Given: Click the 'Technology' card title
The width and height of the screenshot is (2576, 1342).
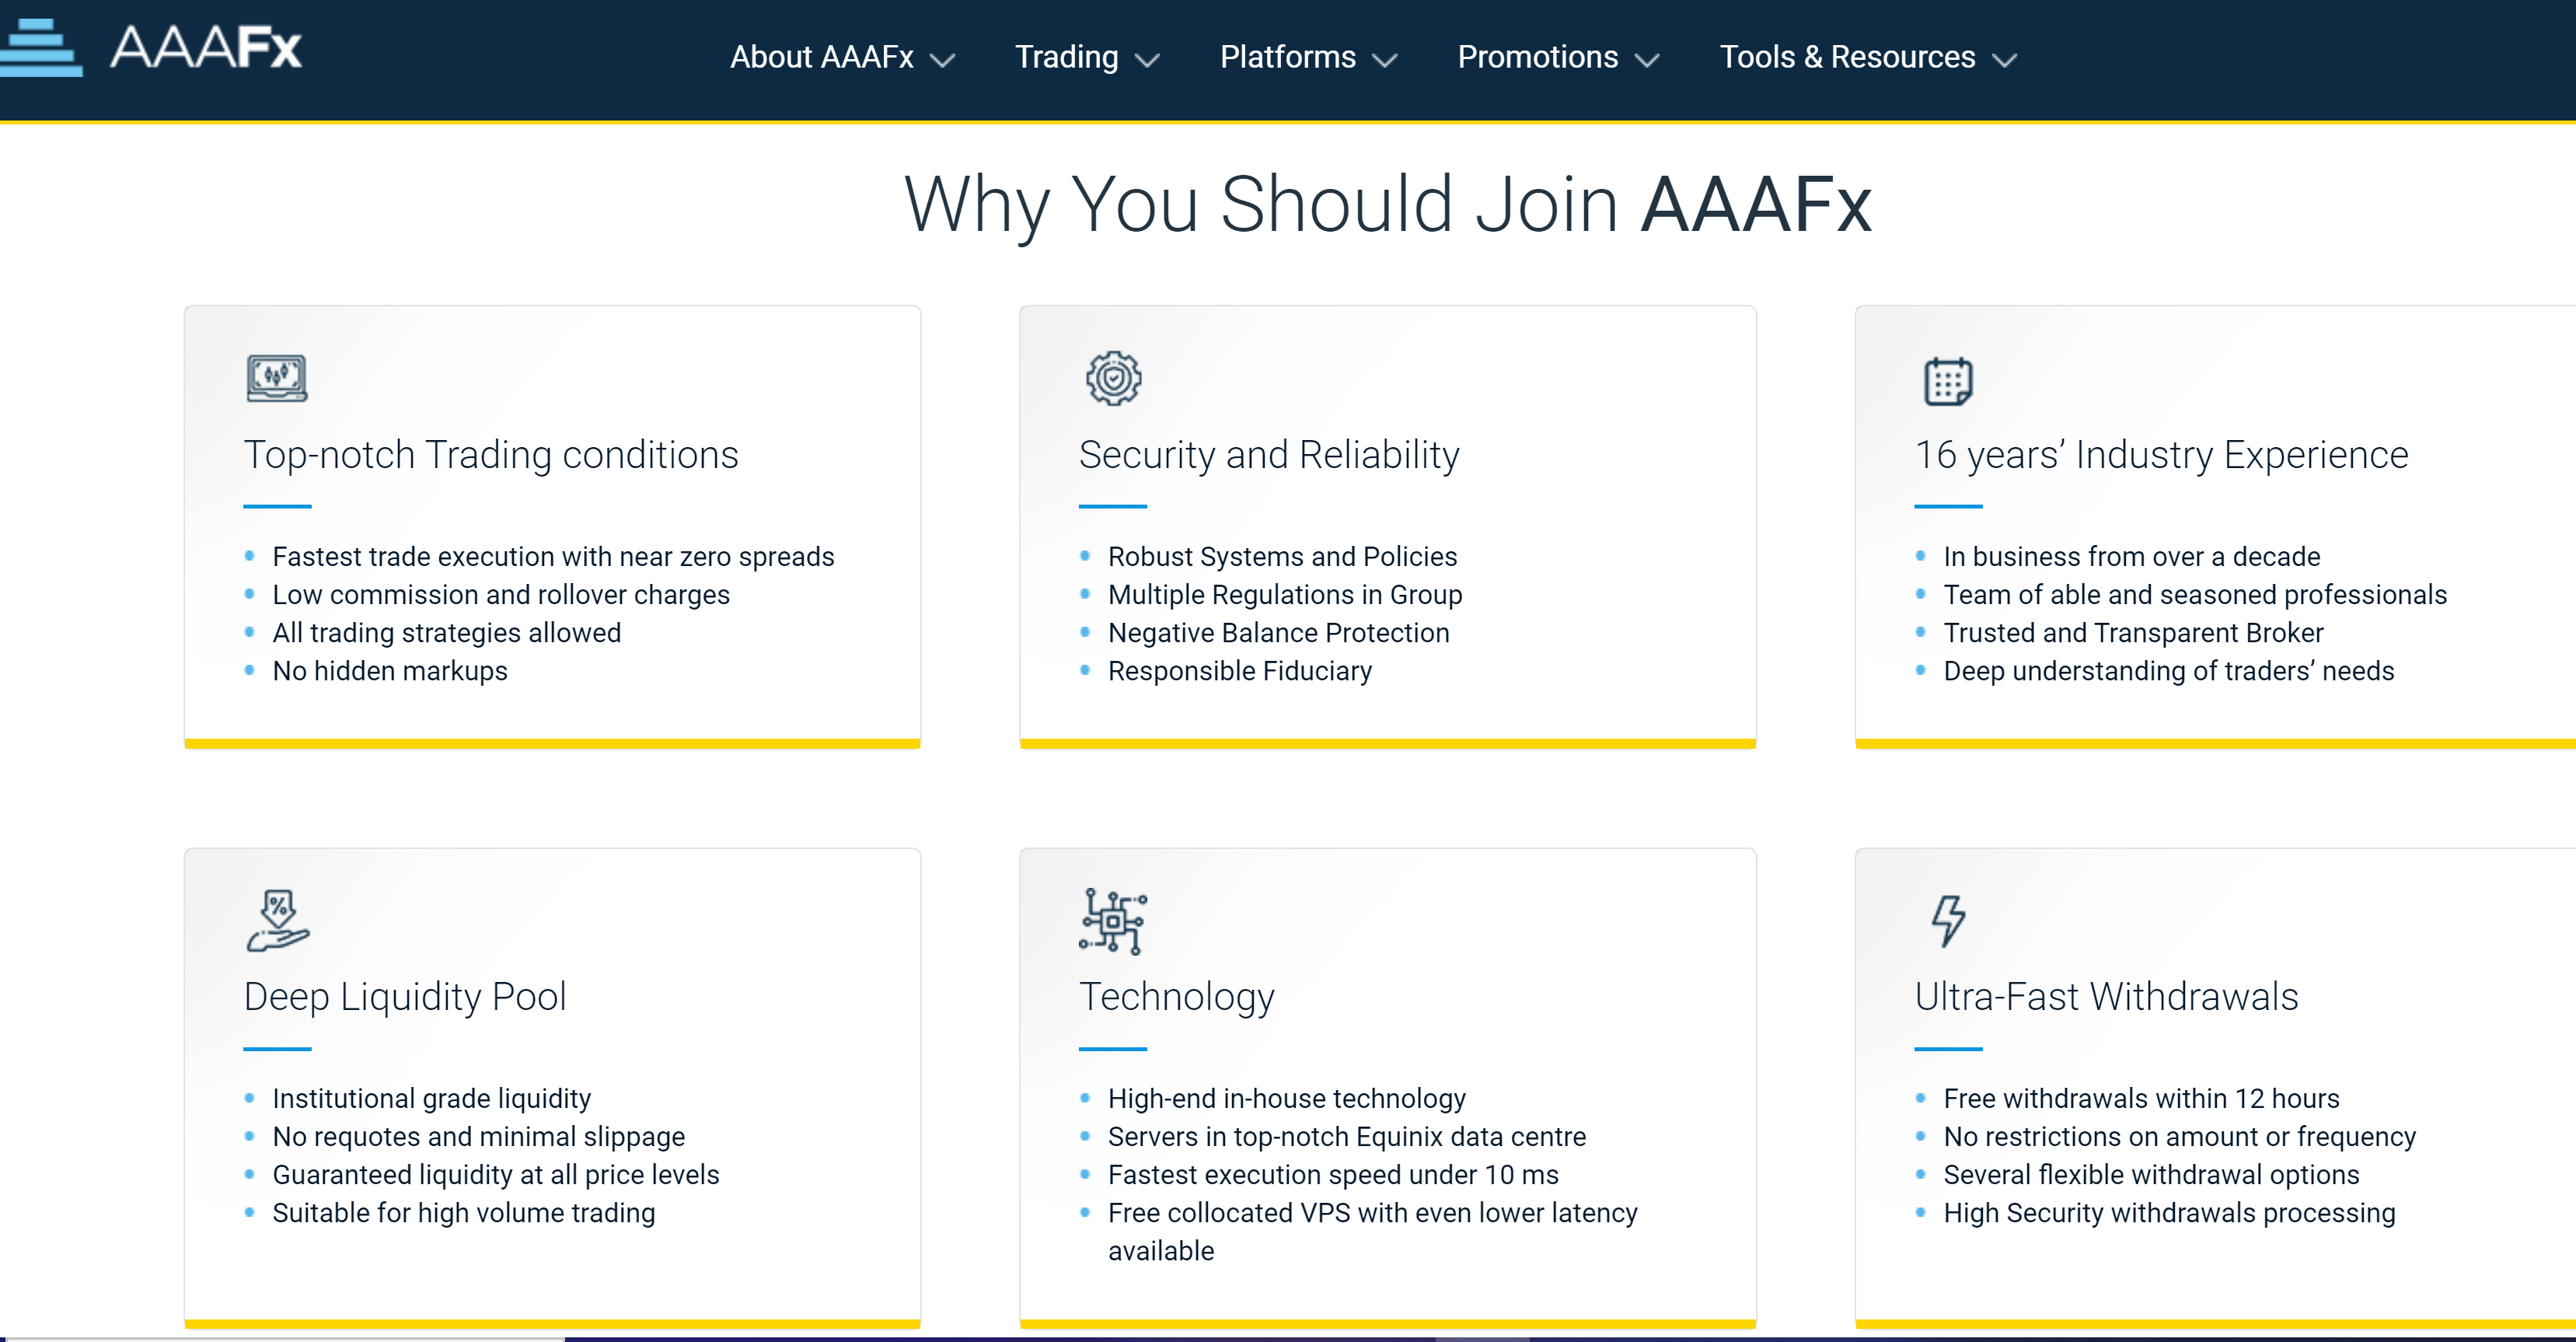Looking at the screenshot, I should tap(1177, 997).
